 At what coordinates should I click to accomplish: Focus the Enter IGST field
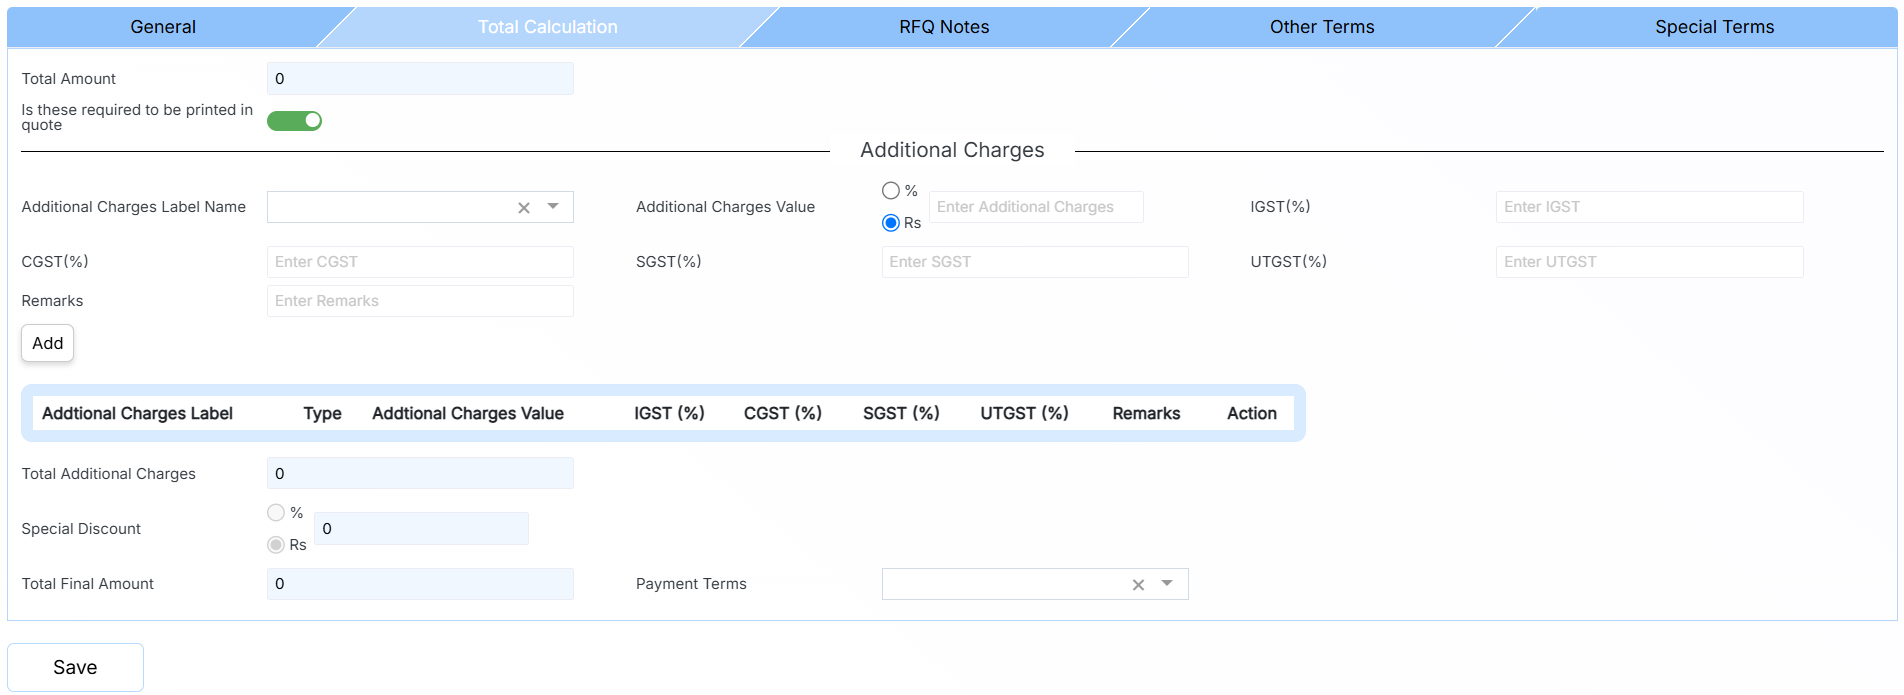click(x=1648, y=207)
